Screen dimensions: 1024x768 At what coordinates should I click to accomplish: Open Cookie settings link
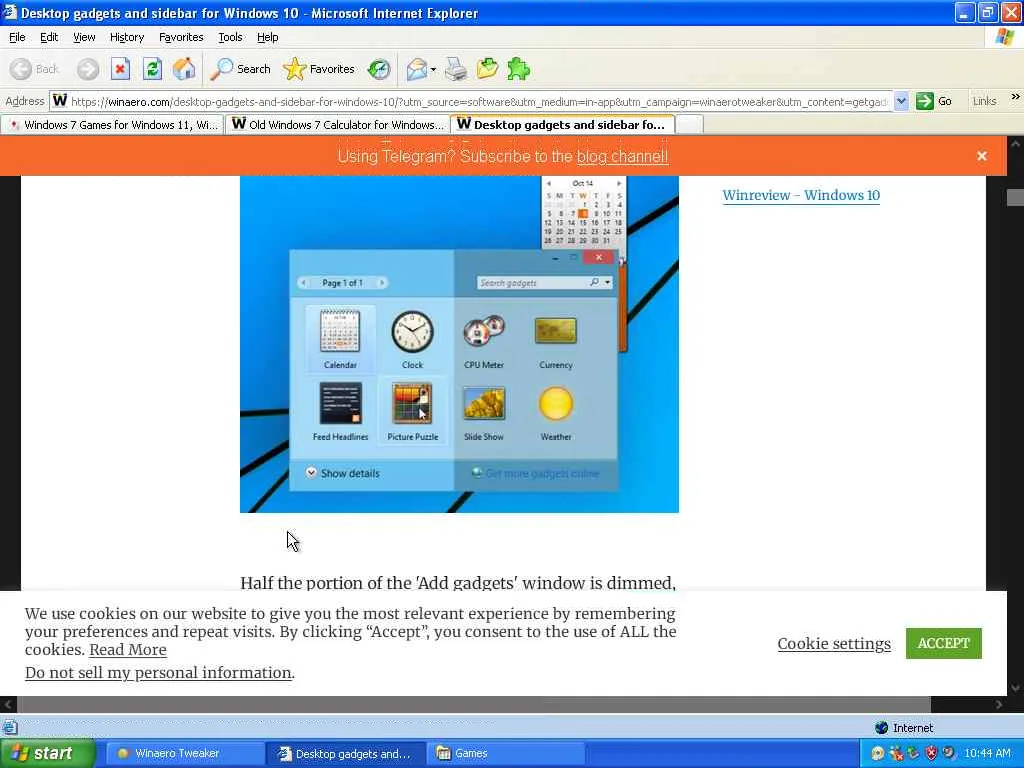834,644
